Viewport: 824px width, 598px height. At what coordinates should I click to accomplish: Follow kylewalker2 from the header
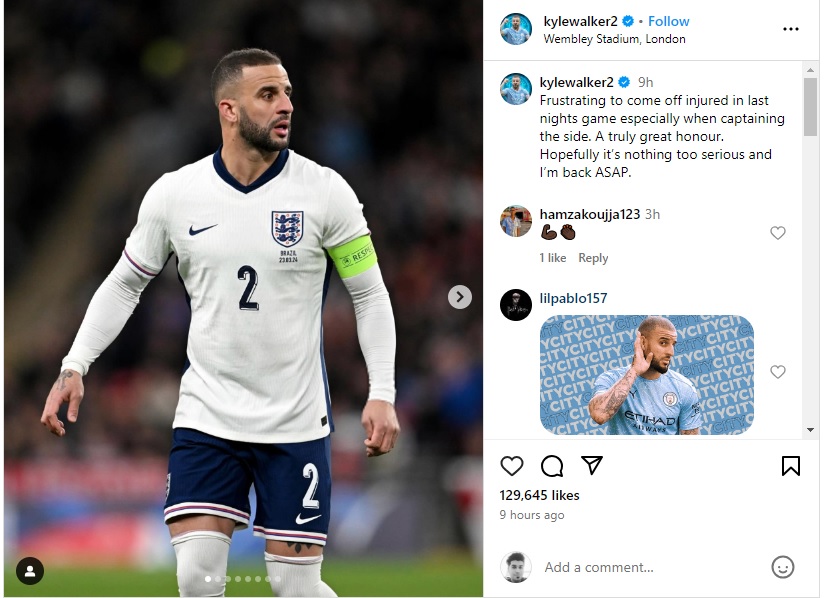(668, 22)
